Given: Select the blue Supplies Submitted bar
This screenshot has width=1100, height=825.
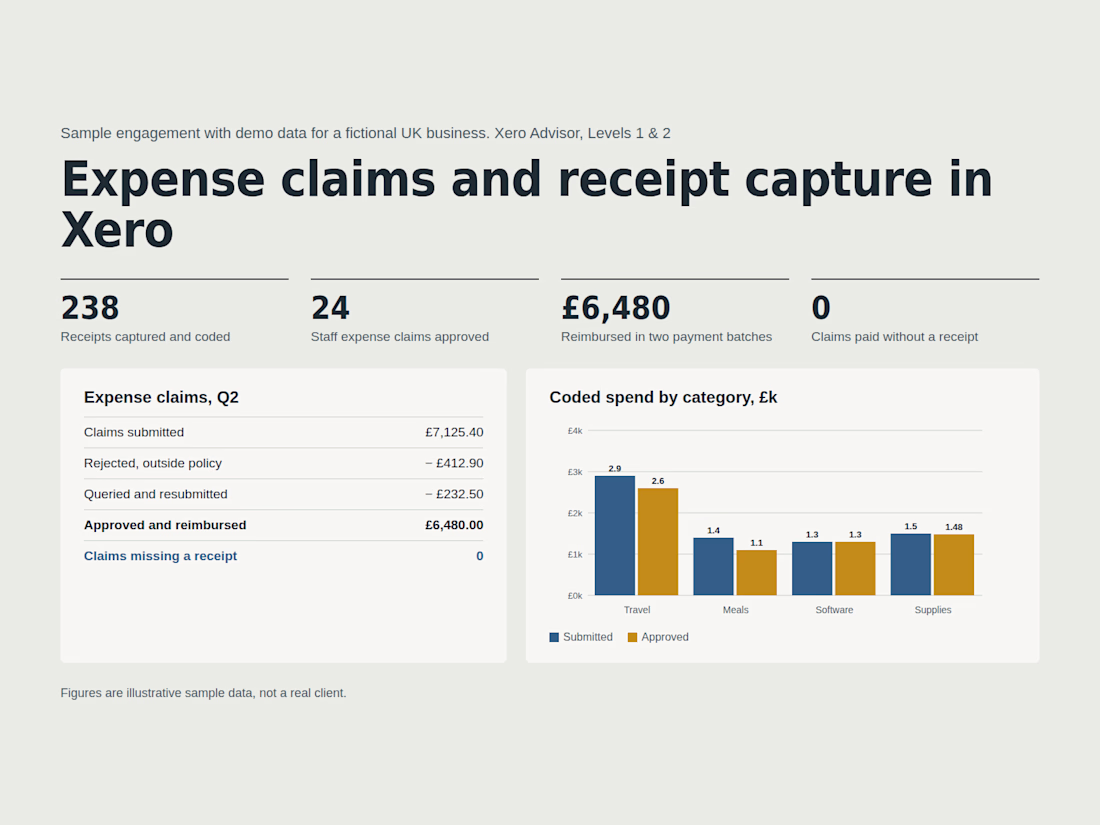Looking at the screenshot, I should pos(911,564).
